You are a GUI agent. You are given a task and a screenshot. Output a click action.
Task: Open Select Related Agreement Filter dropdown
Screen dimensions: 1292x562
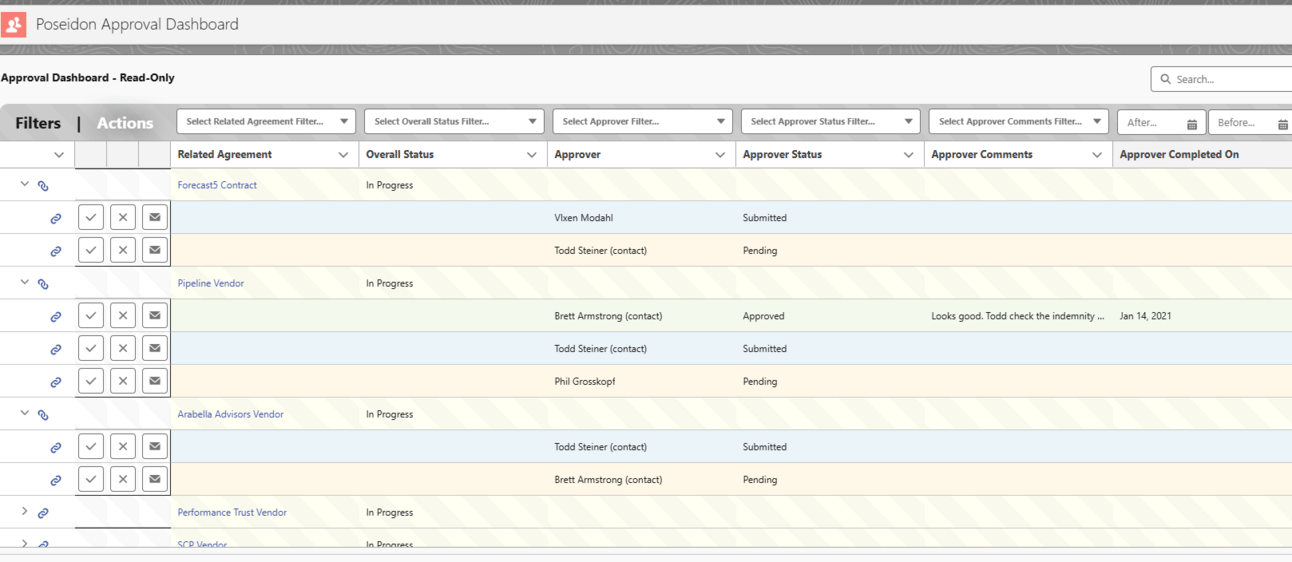[266, 122]
